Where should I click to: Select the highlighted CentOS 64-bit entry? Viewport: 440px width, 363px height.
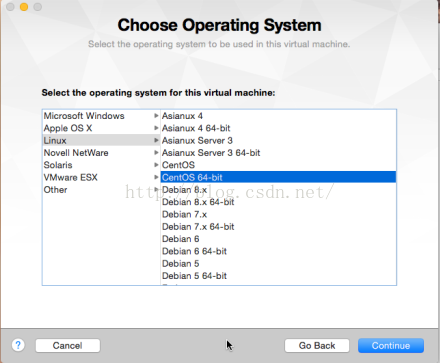278,177
